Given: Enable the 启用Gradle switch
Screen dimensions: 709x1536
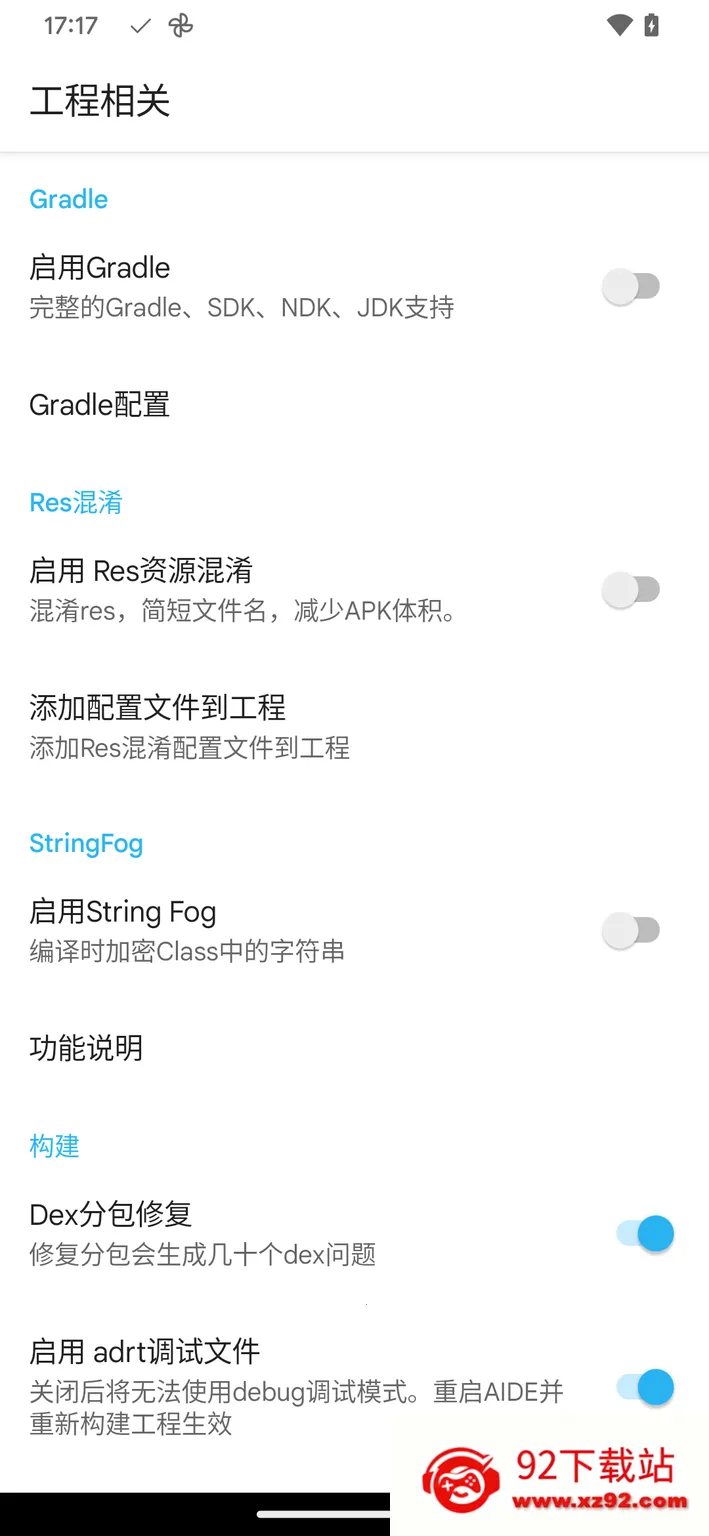Looking at the screenshot, I should click(631, 287).
